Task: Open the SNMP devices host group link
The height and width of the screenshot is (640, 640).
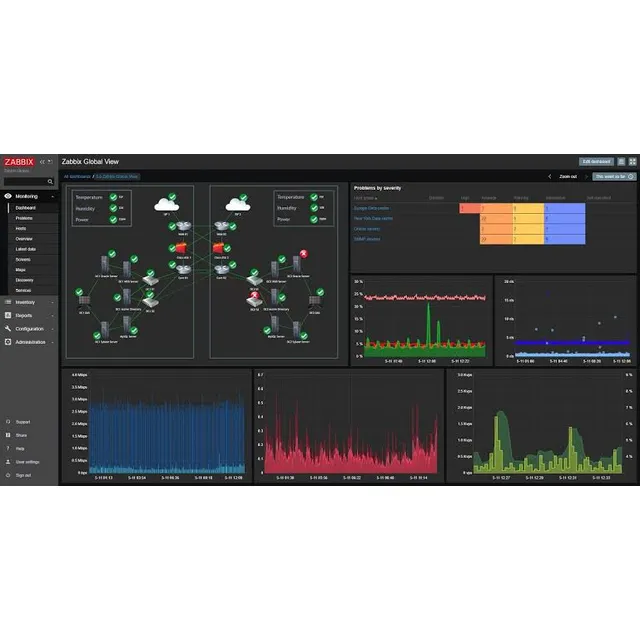Action: (x=367, y=239)
